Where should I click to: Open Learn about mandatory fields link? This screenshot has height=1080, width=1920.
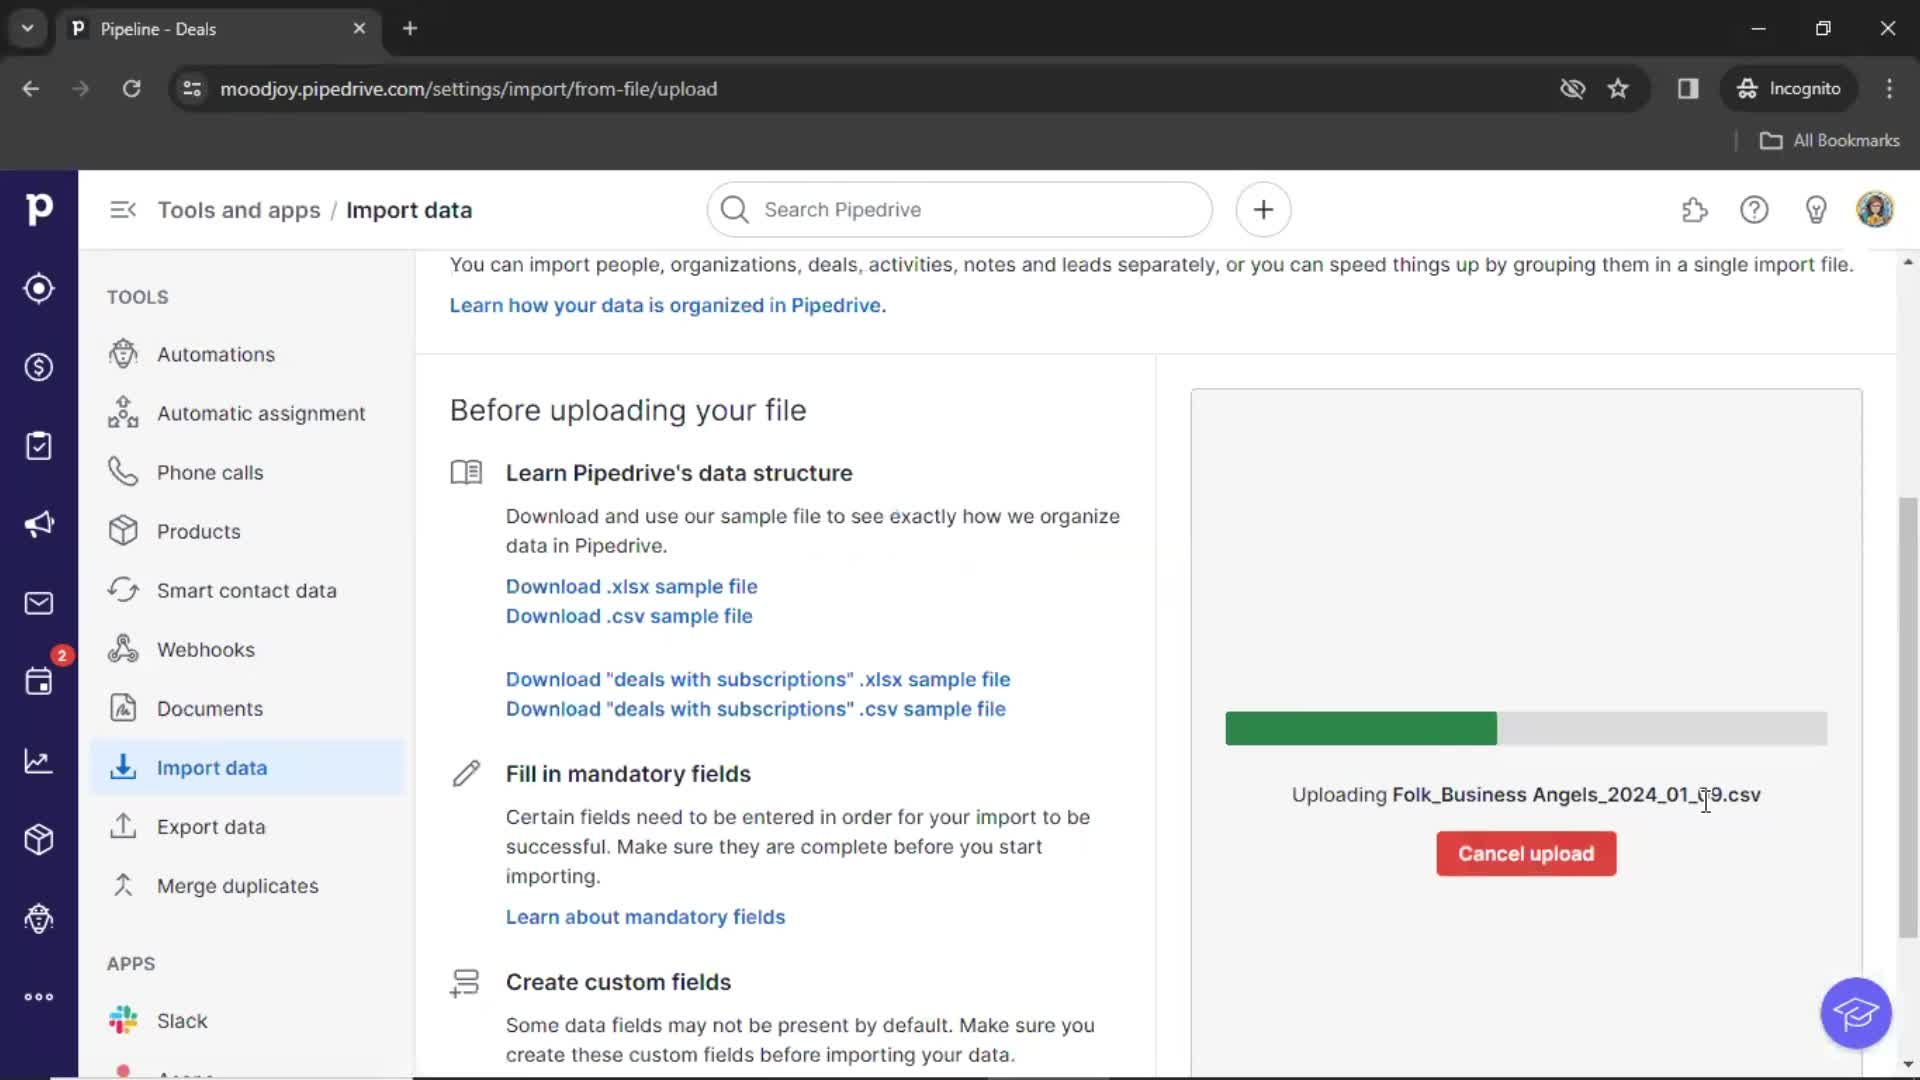click(x=645, y=917)
